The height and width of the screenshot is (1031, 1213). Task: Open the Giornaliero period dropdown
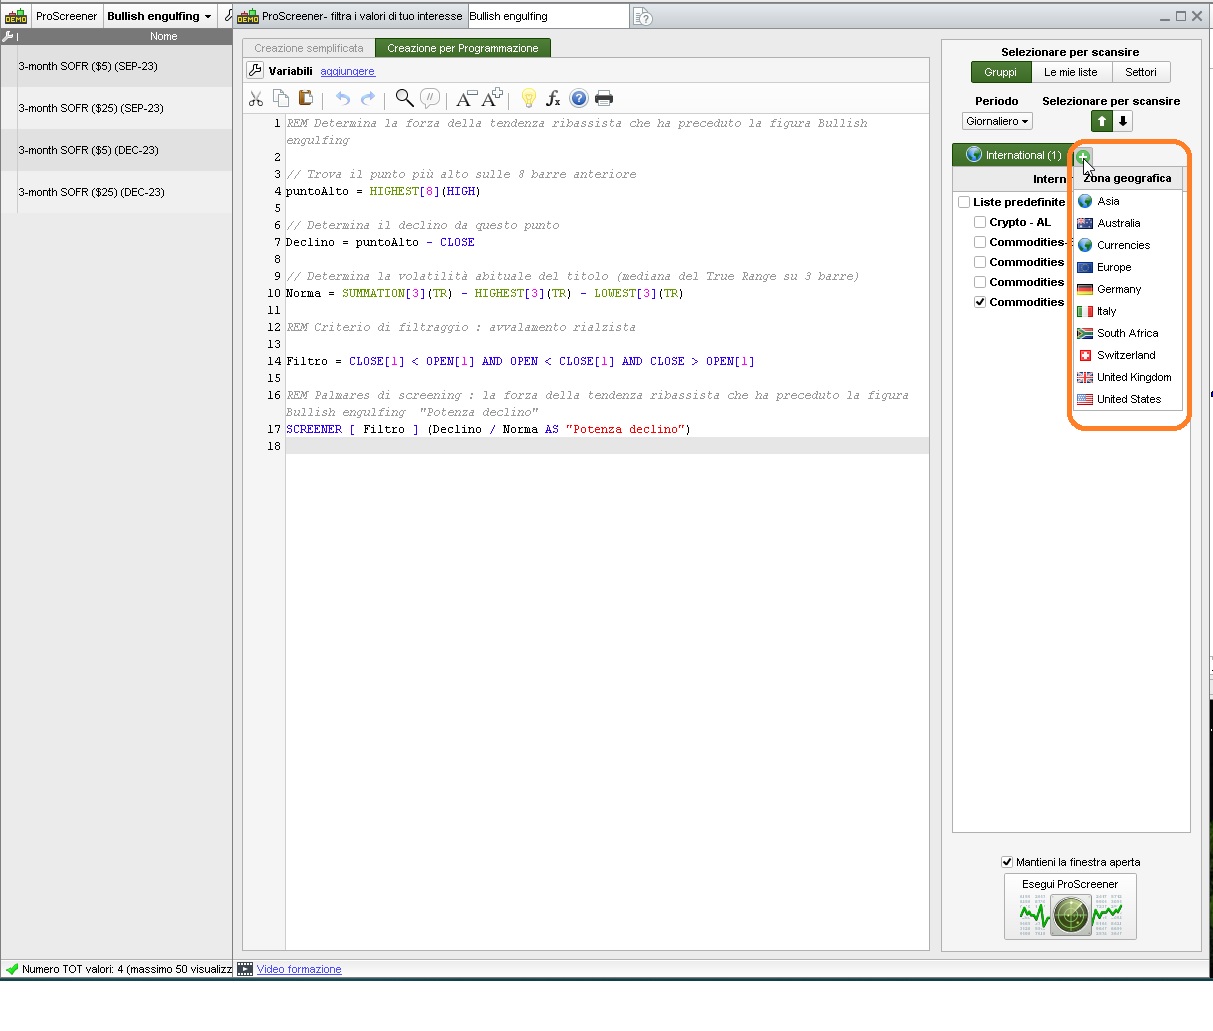997,121
